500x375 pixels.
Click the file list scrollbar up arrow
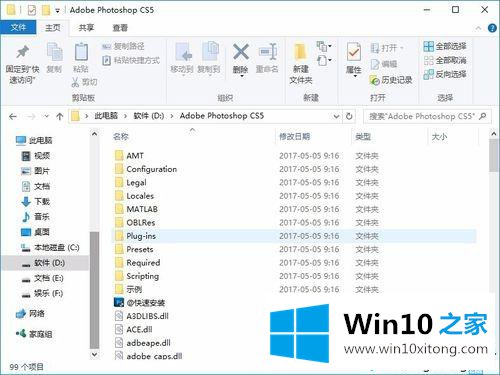pyautogui.click(x=494, y=134)
